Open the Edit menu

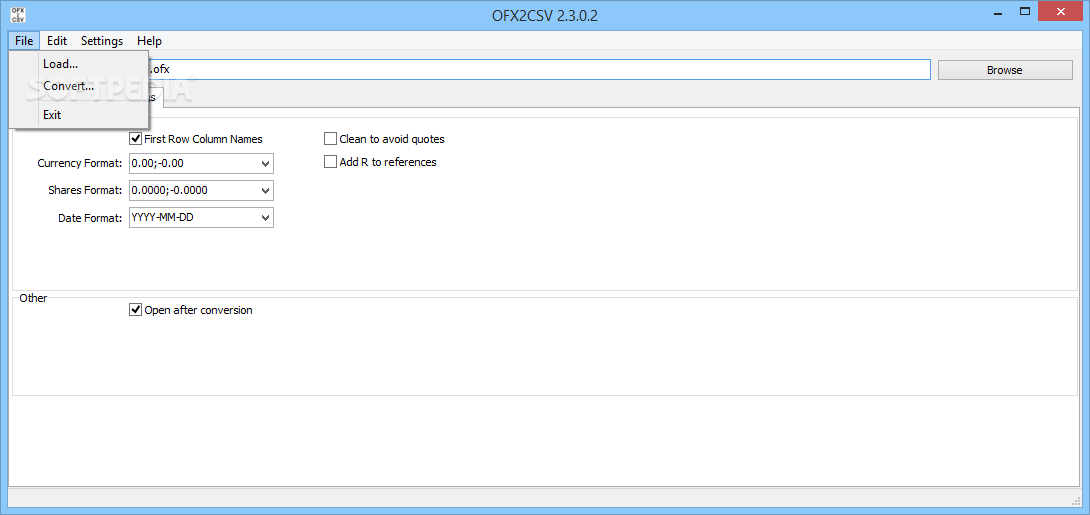(x=57, y=41)
